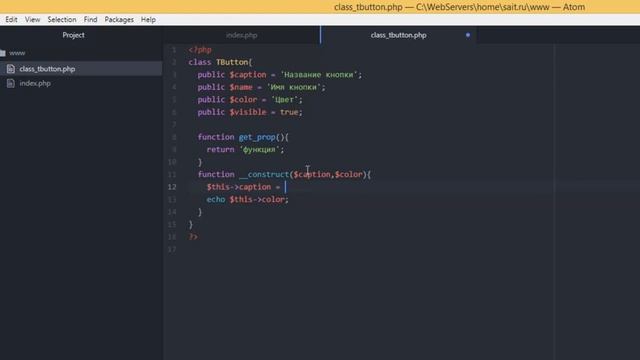
Task: Click line number 11 in the gutter
Action: 172,174
